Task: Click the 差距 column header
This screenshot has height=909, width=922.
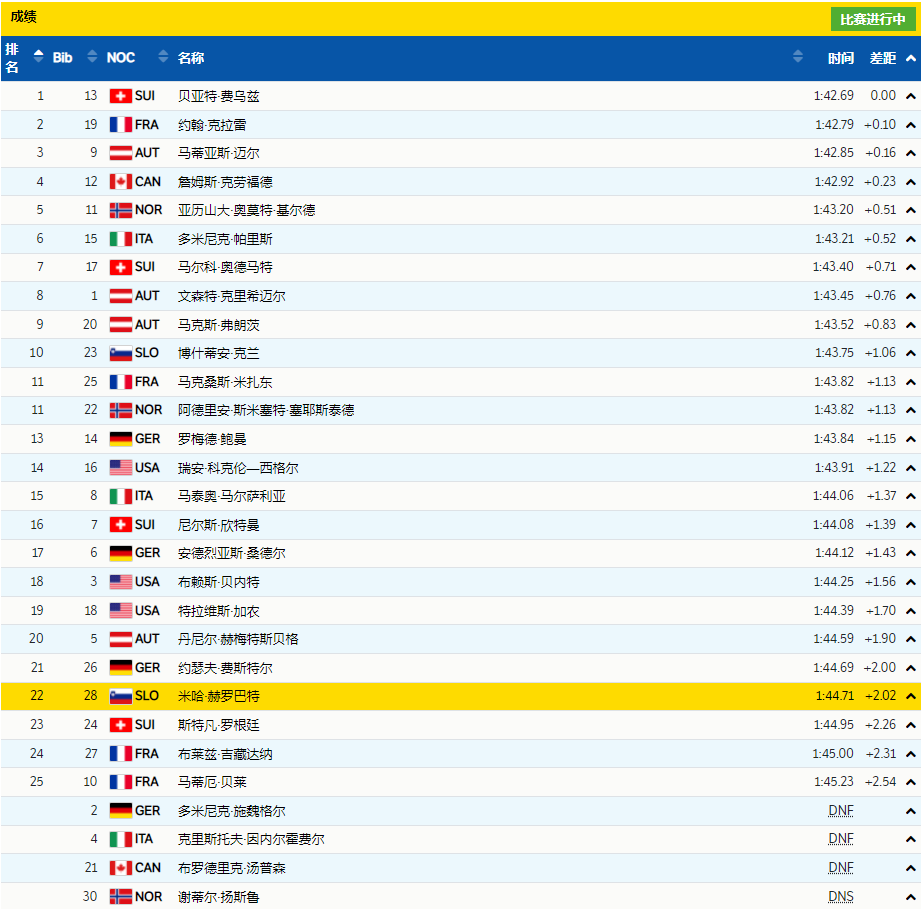Action: (x=882, y=58)
